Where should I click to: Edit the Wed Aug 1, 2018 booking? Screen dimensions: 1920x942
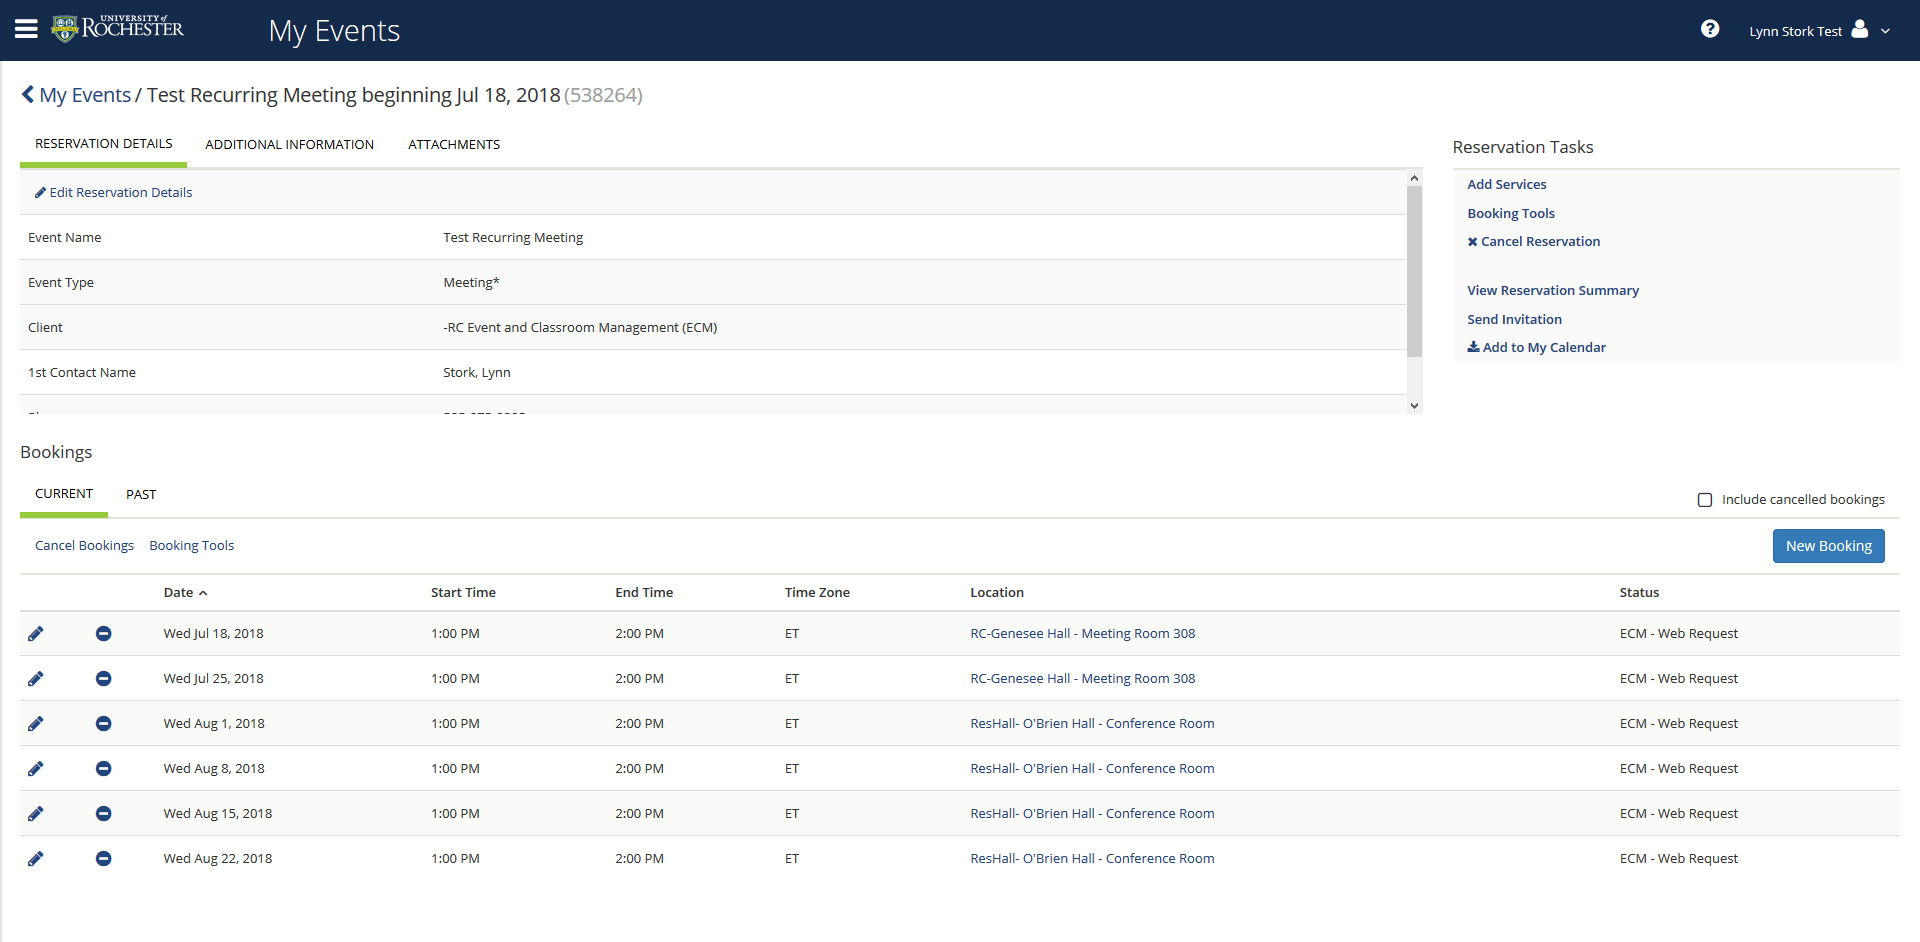36,723
